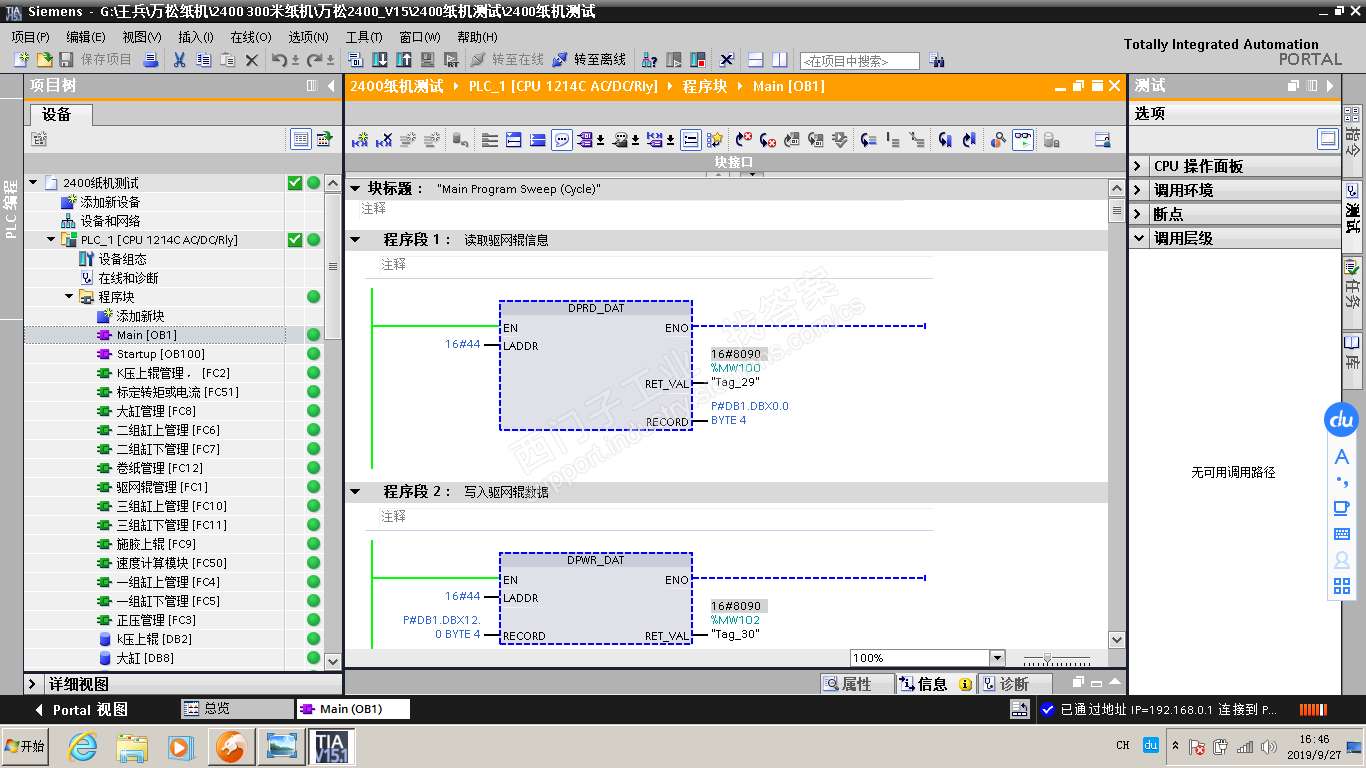Click the print icon in main toolbar

(151, 60)
